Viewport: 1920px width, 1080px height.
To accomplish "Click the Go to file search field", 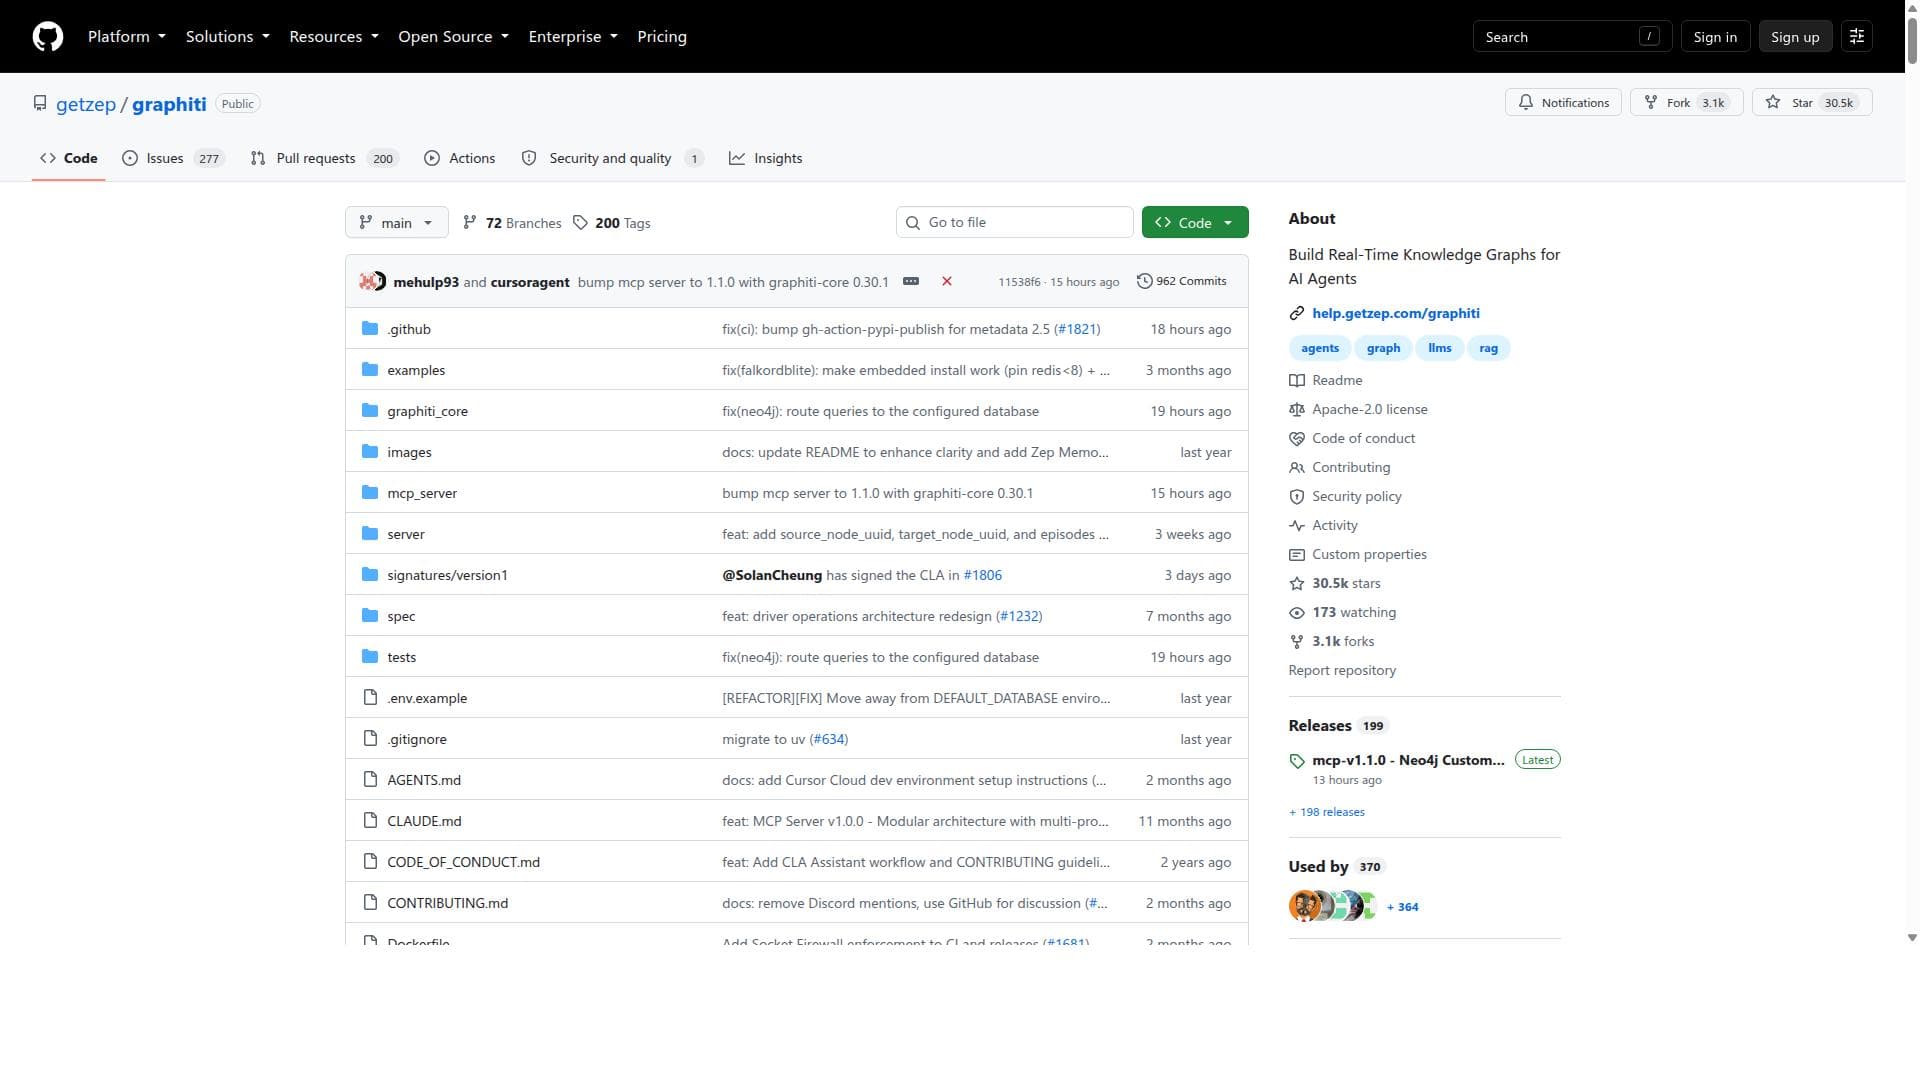I will (x=1014, y=223).
